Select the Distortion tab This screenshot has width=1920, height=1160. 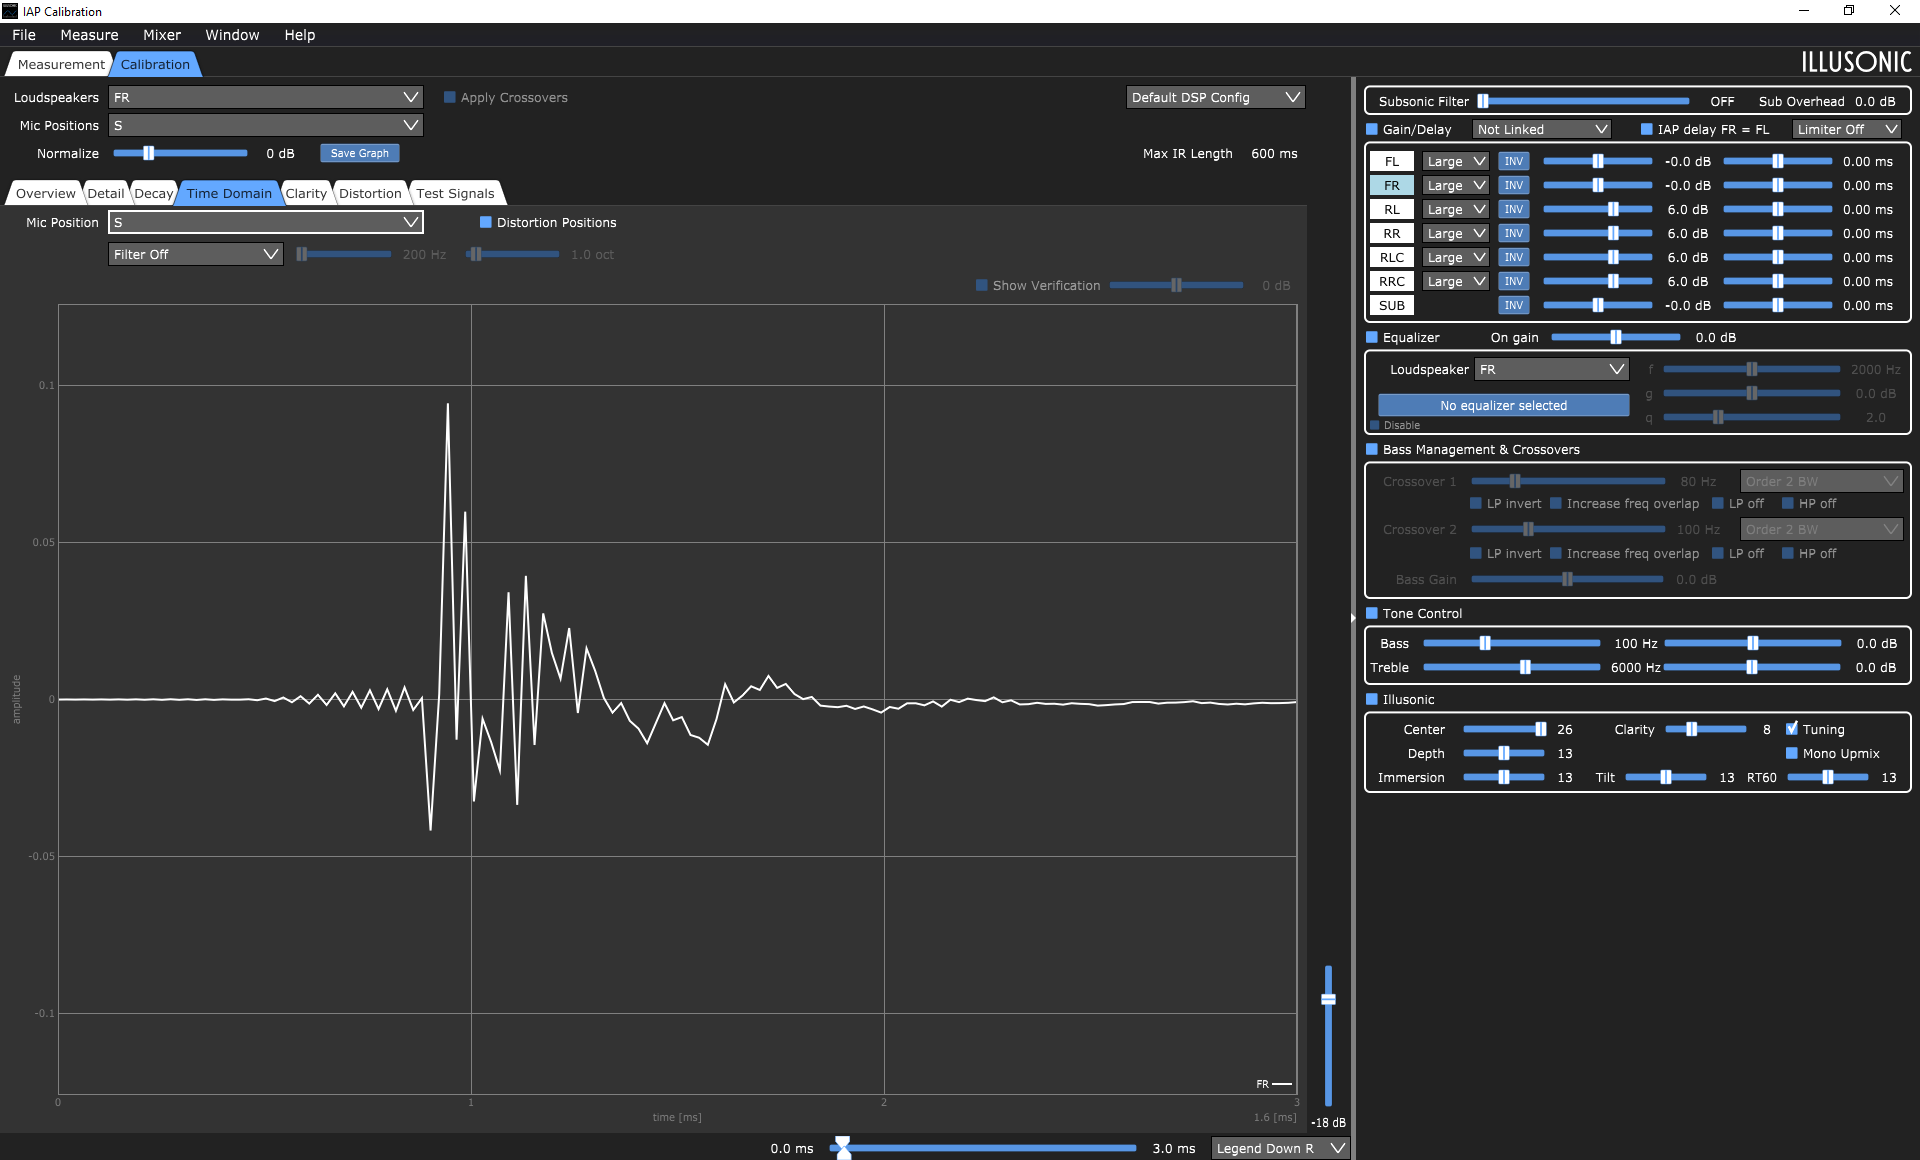click(x=370, y=194)
